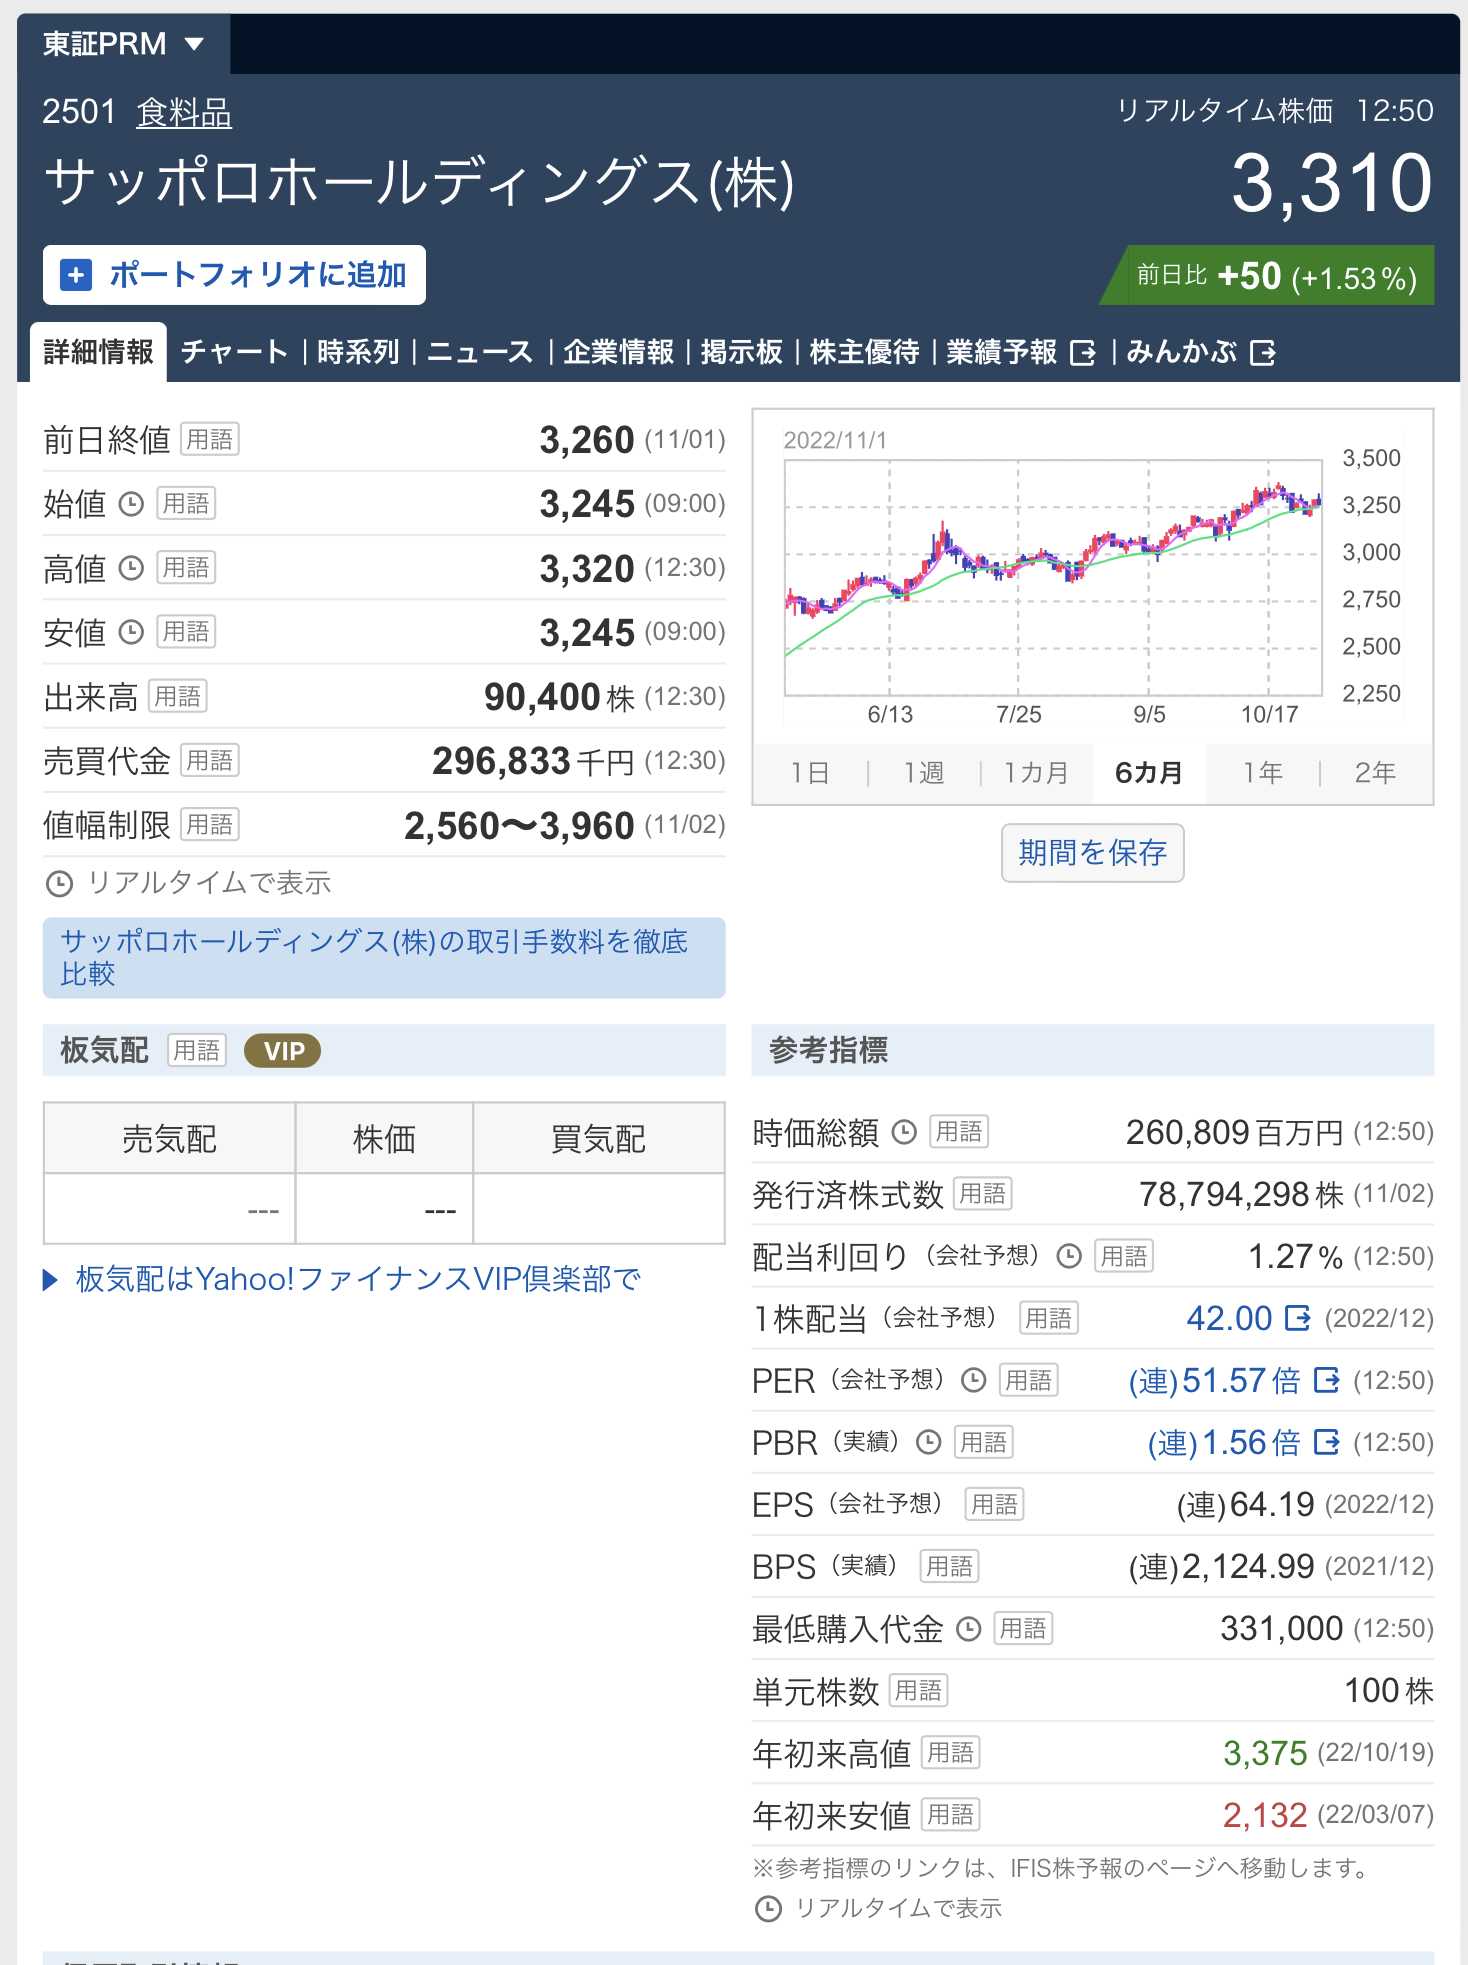
Task: Open 用語 glossary for 年初来安値
Action: 950,1814
